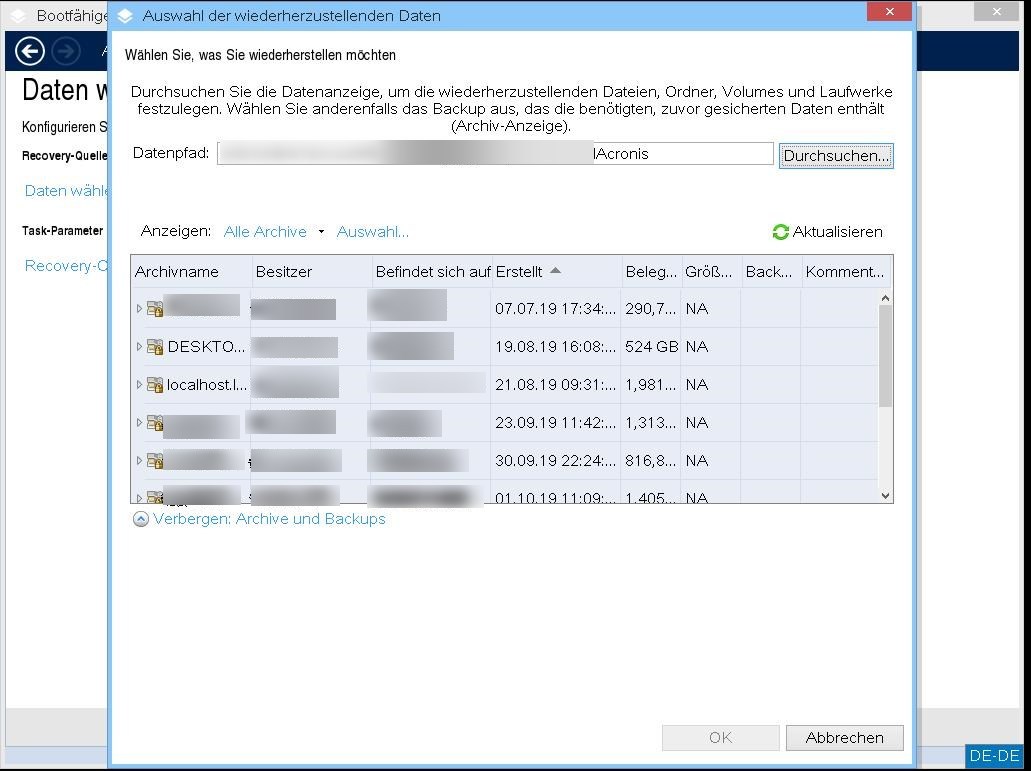Click the DE-DE language indicator
The image size is (1031, 771).
pyautogui.click(x=994, y=755)
